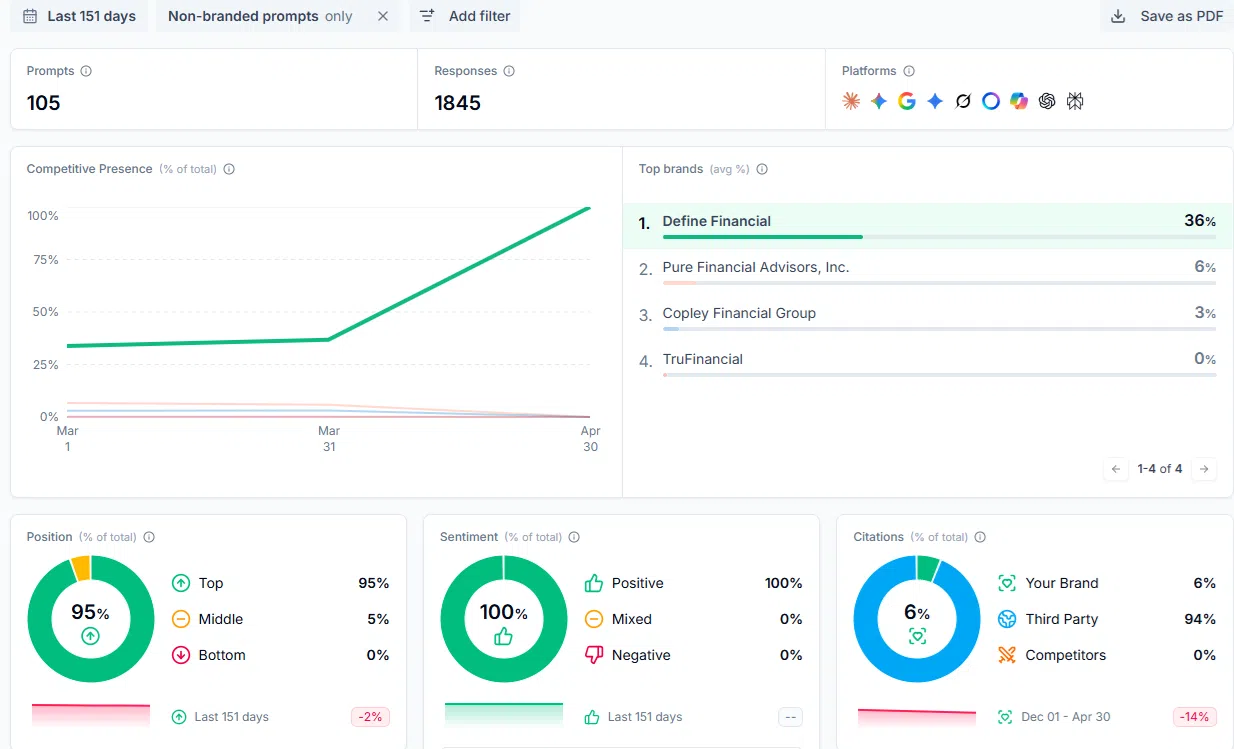
Task: Go to previous page of top brands
Action: pos(1116,468)
